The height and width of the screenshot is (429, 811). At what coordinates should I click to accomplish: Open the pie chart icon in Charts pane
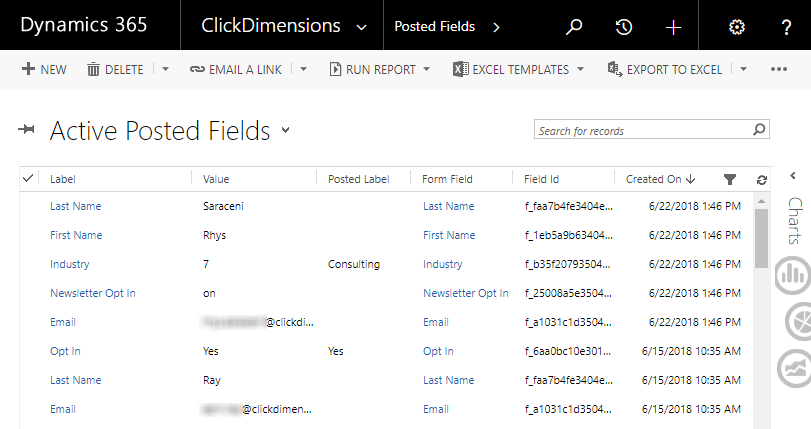tap(799, 322)
